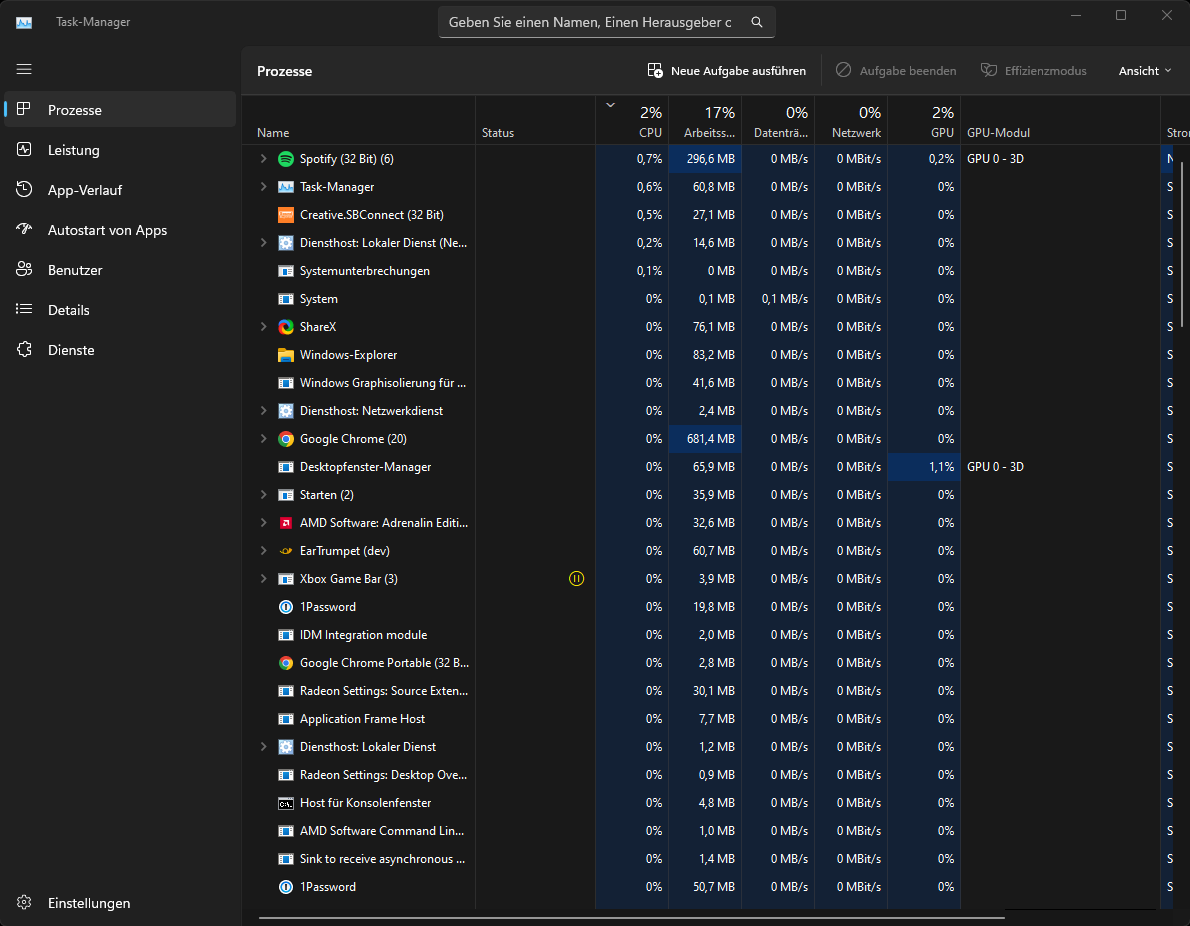Image resolution: width=1190 pixels, height=926 pixels.
Task: Click Desktopfenster-Manager's 1,1% GPU cell
Action: tap(924, 467)
